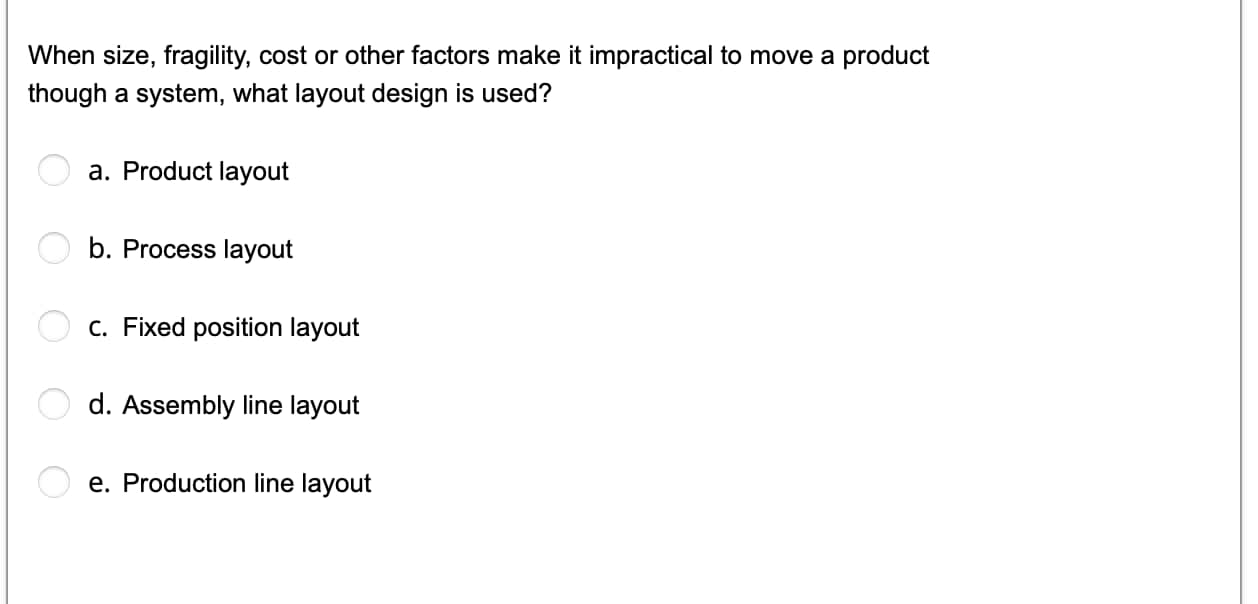The width and height of the screenshot is (1258, 604).
Task: Click the answer text 'Product layout'
Action: coord(204,171)
